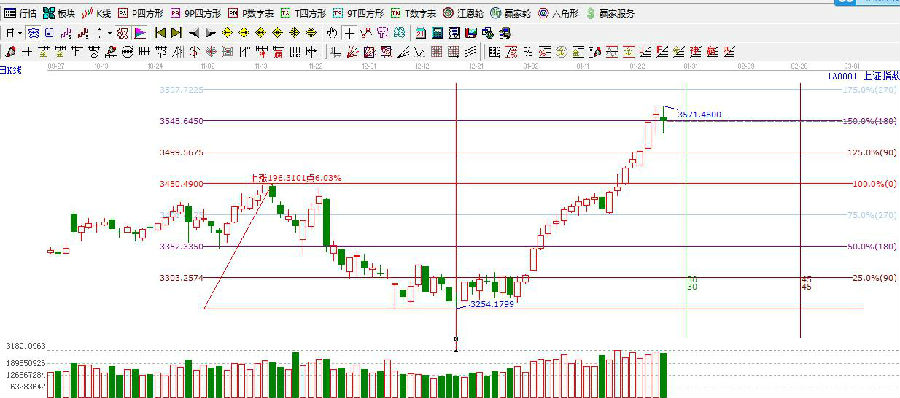The image size is (900, 398).
Task: Open the 江恩轮 Gann wheel tool
Action: point(464,13)
